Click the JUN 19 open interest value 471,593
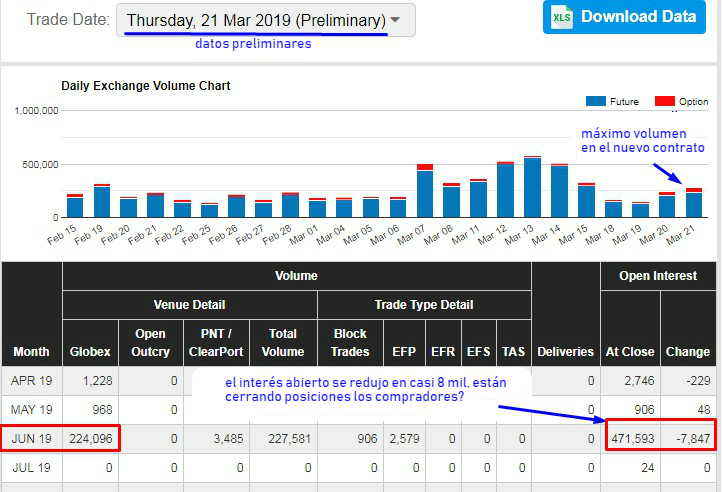This screenshot has width=723, height=492. tap(628, 437)
